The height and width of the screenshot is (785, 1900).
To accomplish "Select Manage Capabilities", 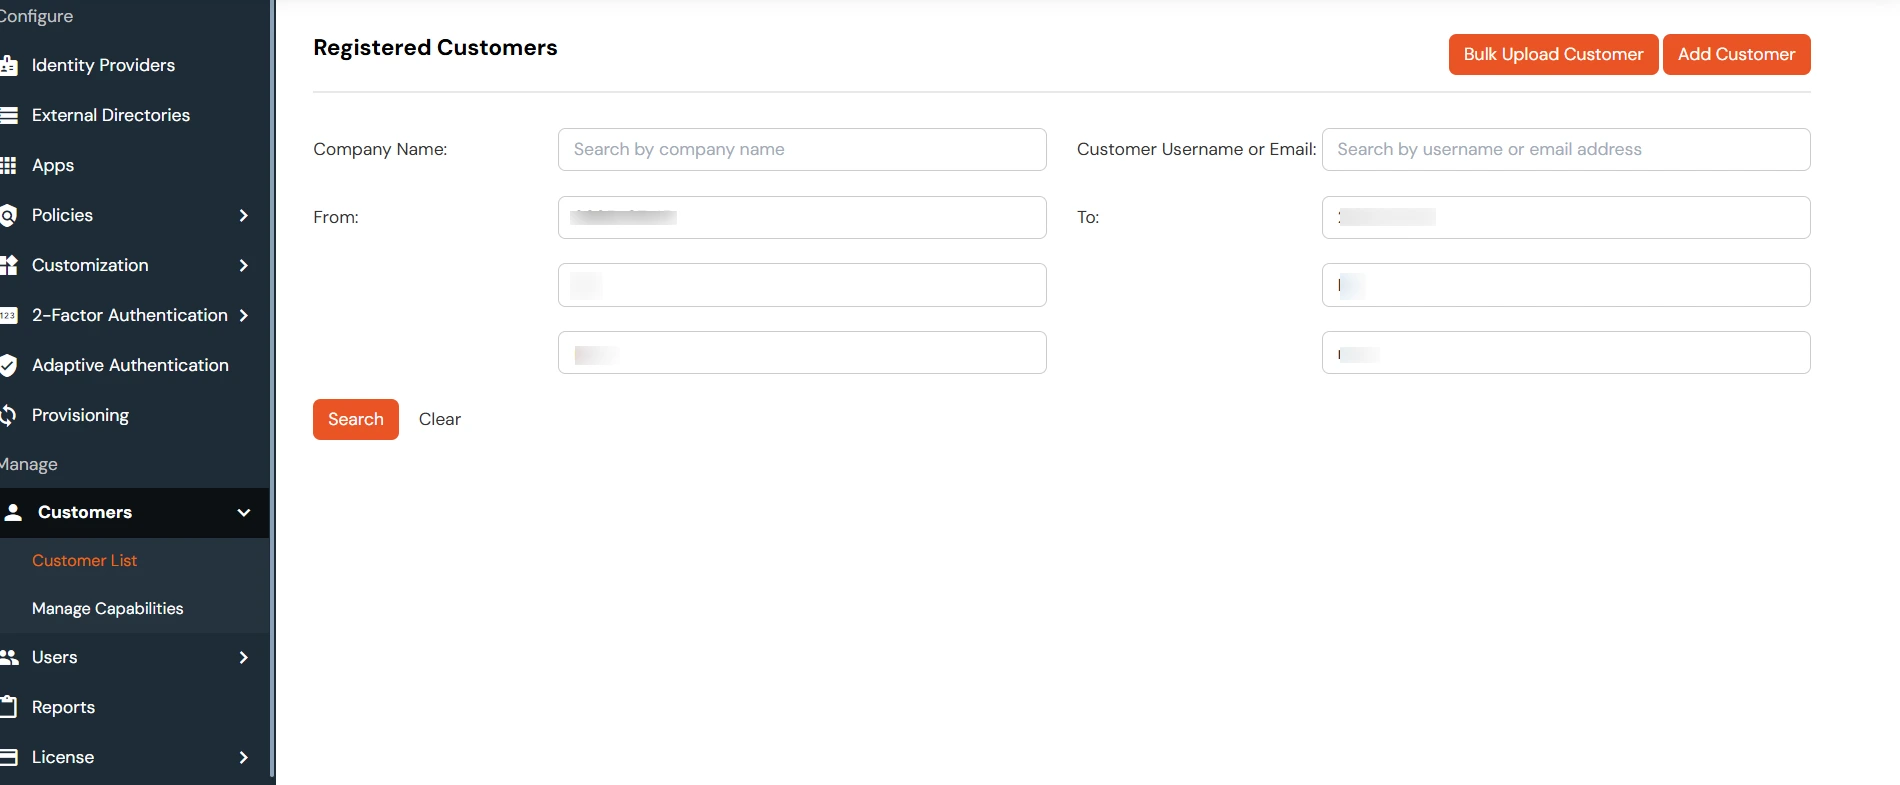I will [108, 608].
